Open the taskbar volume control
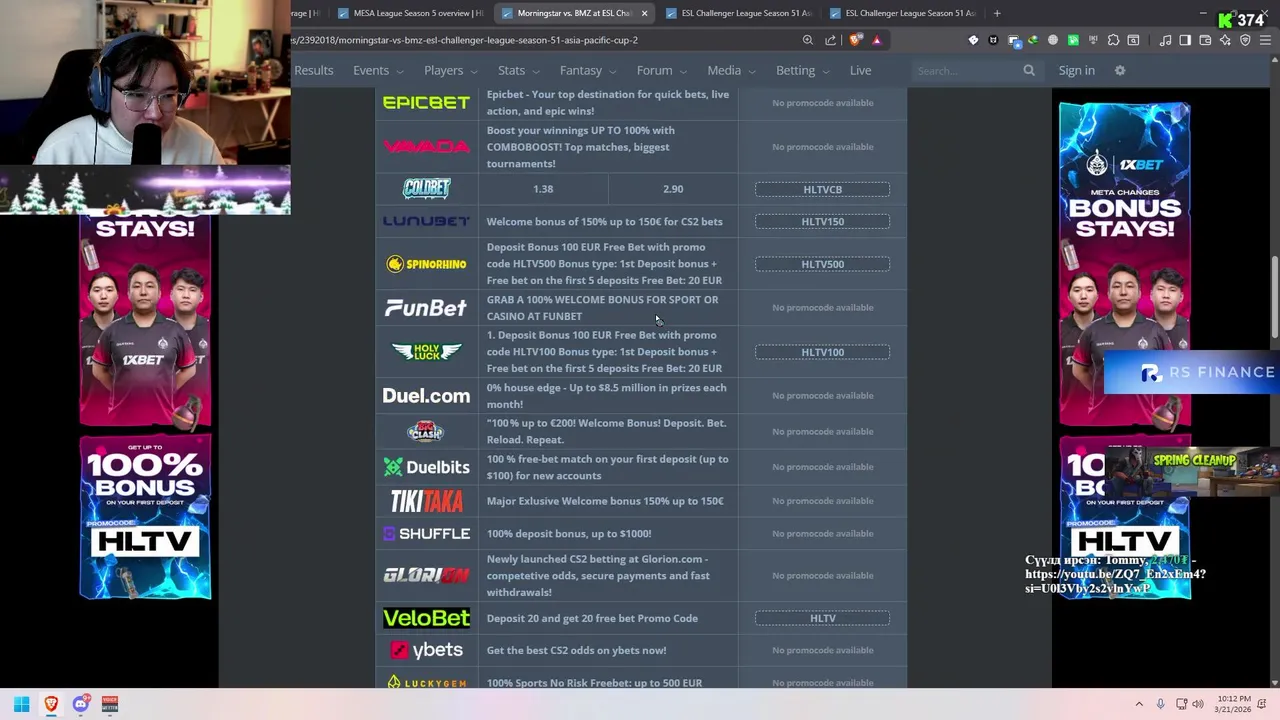The width and height of the screenshot is (1280, 720). (1198, 704)
